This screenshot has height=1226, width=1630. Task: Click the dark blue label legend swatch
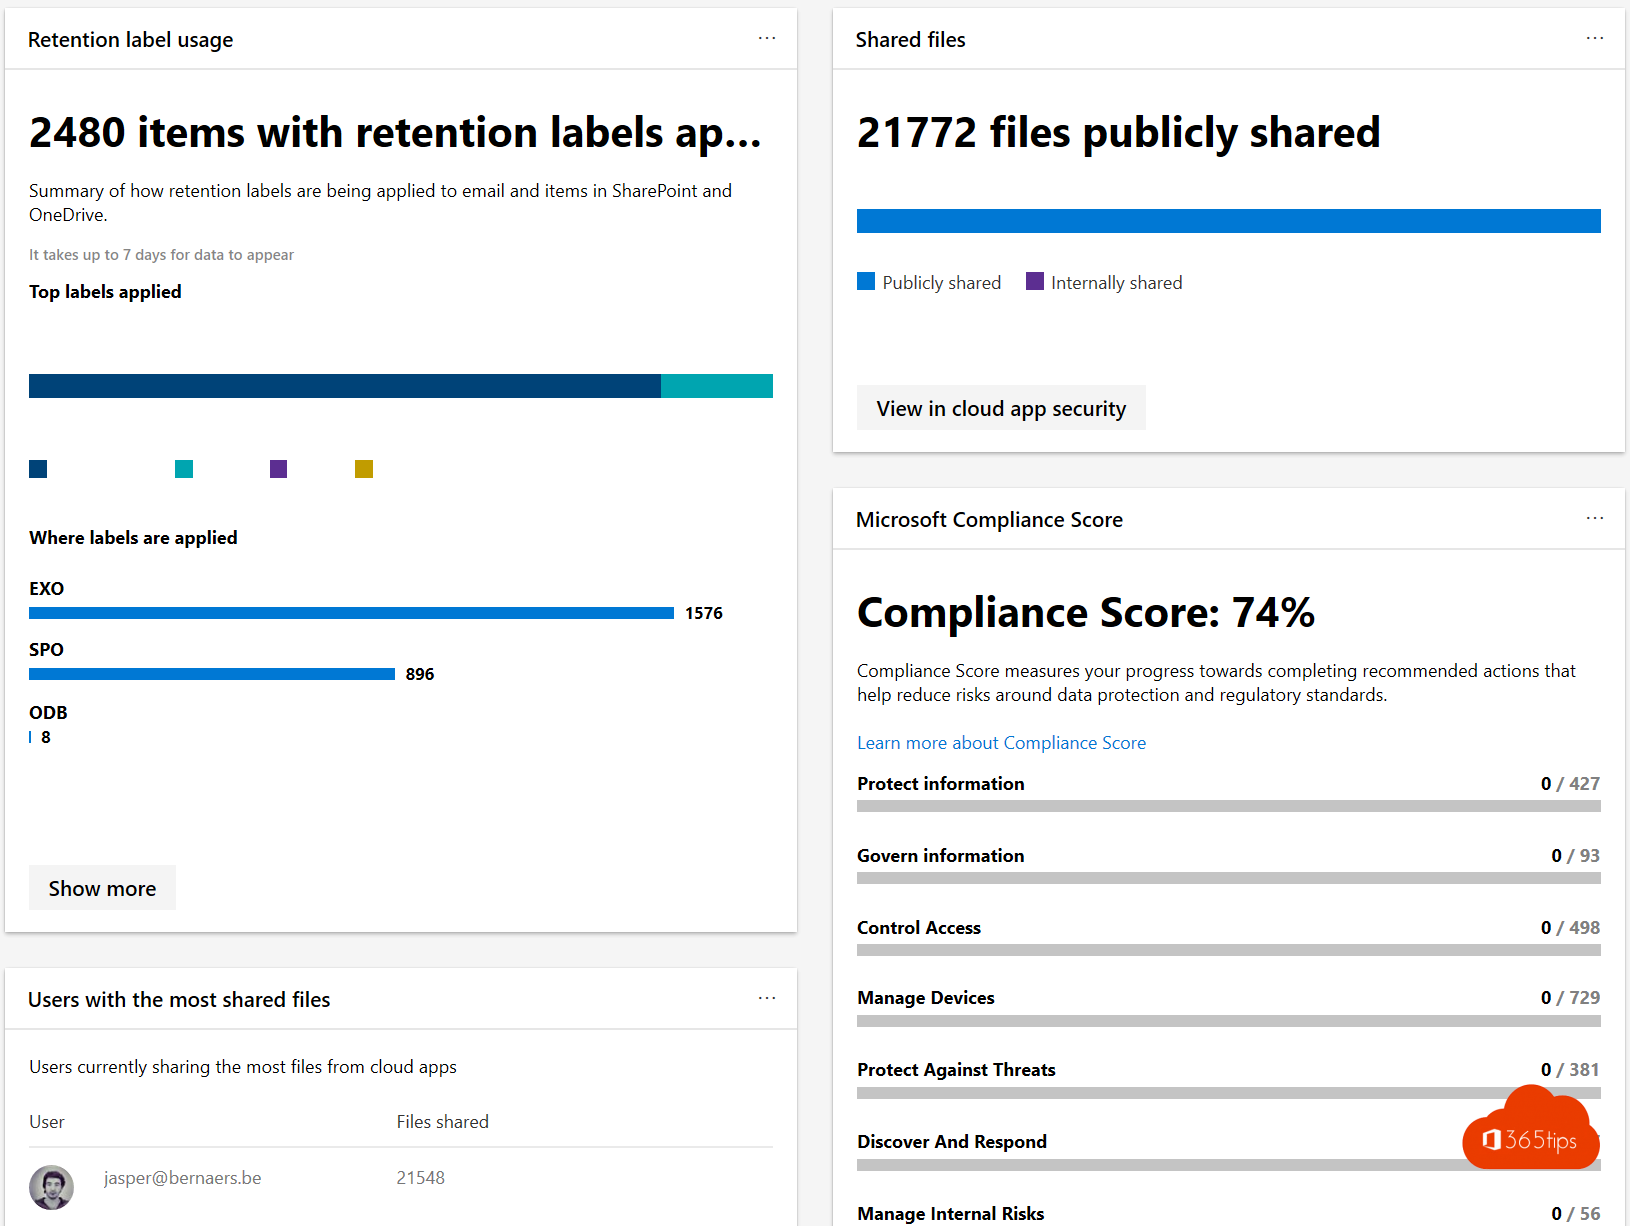tap(38, 469)
